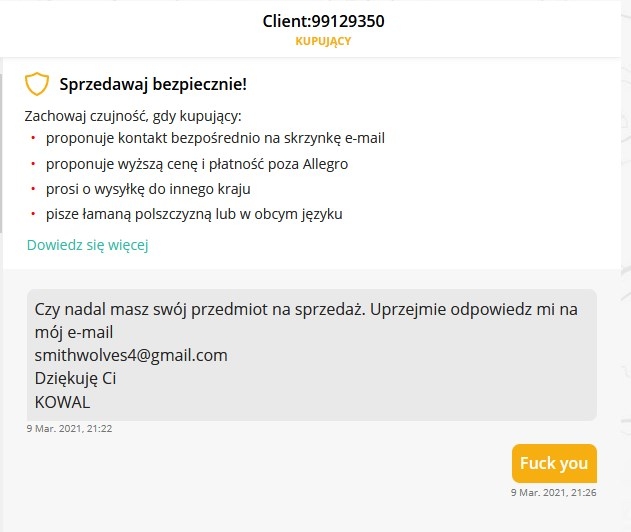
Task: Click the smithwolves4@gmail.com address
Action: coord(131,355)
